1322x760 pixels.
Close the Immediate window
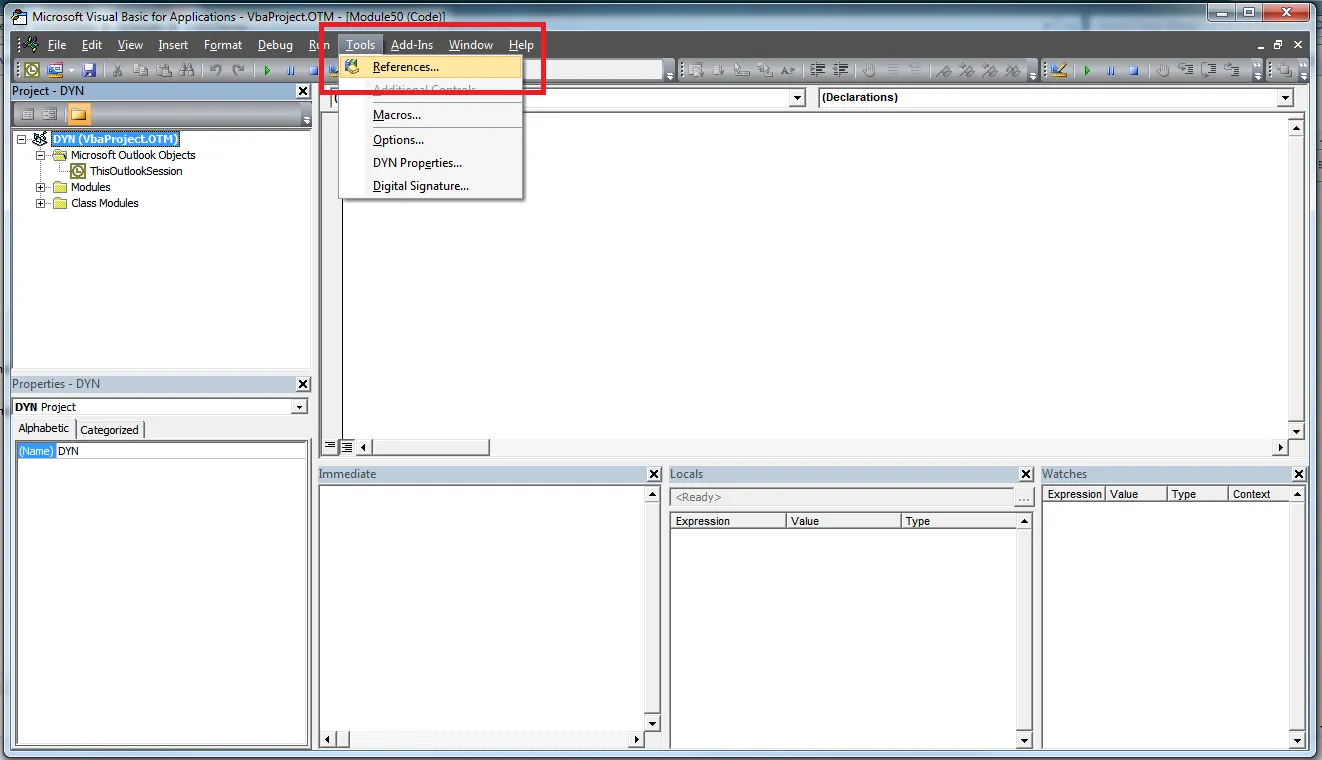point(654,474)
